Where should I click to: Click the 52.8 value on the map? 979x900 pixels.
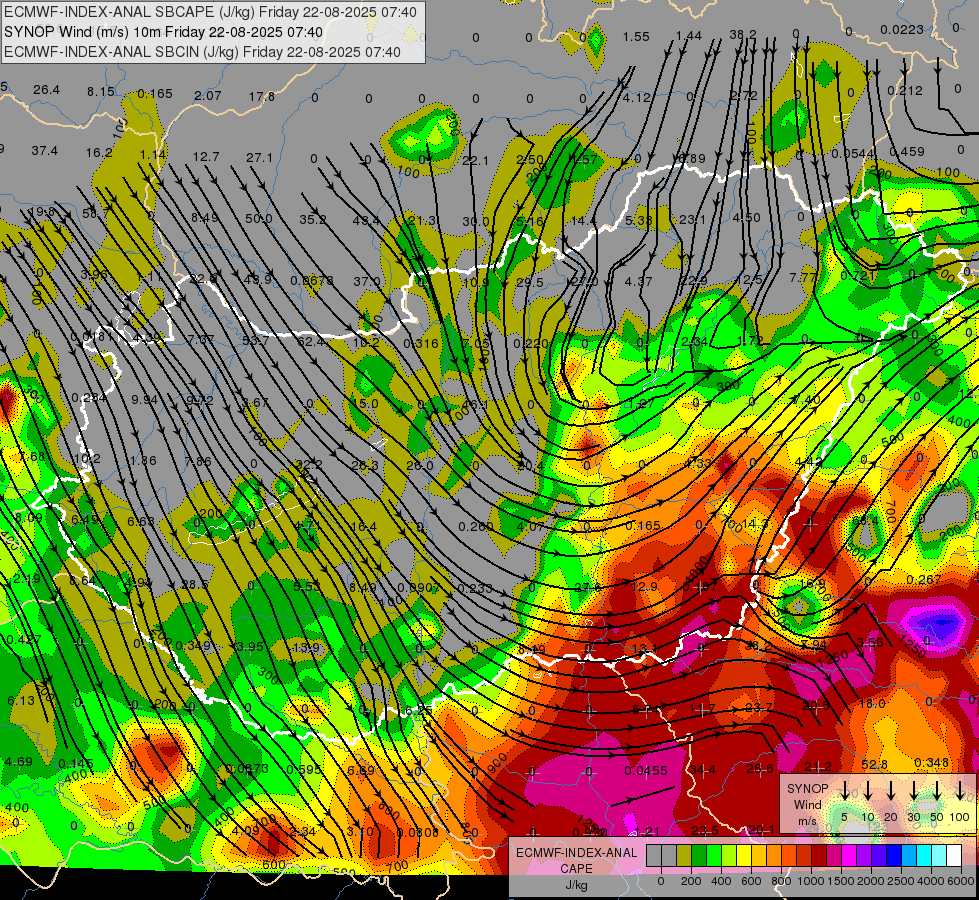click(874, 764)
